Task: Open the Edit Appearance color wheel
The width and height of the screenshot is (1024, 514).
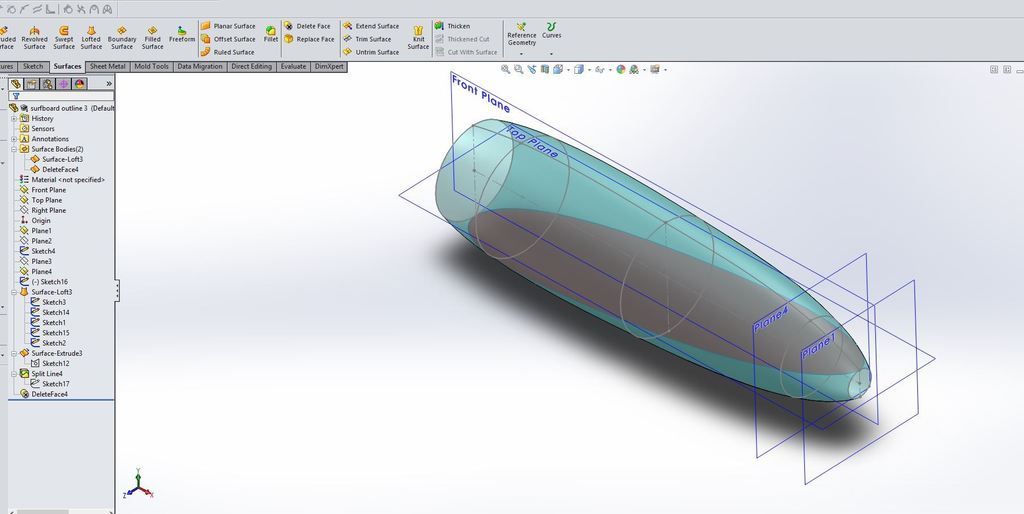Action: click(x=621, y=69)
